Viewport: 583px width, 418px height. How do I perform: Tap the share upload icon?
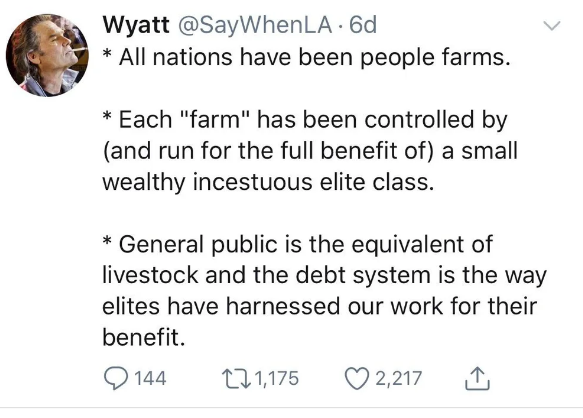tap(477, 378)
